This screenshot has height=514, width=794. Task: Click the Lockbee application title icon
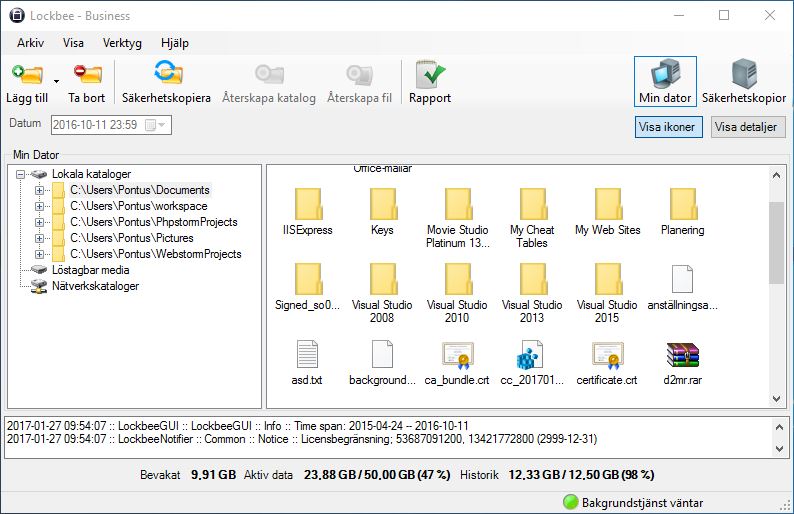(x=17, y=16)
